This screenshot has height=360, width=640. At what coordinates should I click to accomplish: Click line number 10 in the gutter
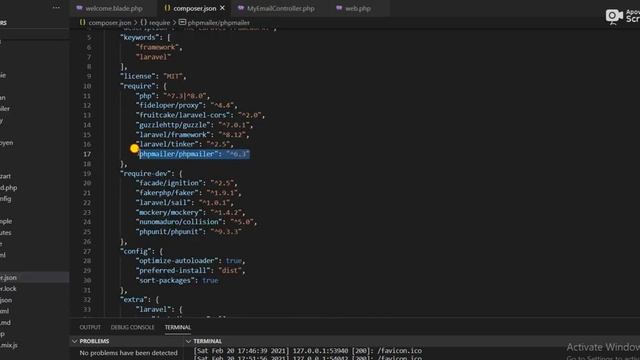point(87,86)
